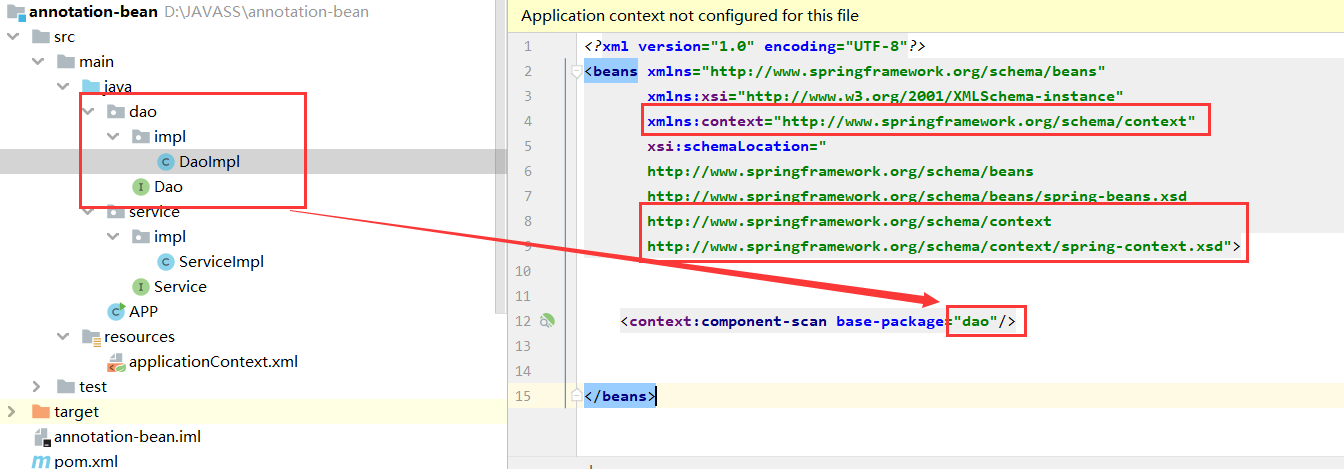This screenshot has height=469, width=1344.
Task: Click the src folder icon
Action: click(40, 37)
